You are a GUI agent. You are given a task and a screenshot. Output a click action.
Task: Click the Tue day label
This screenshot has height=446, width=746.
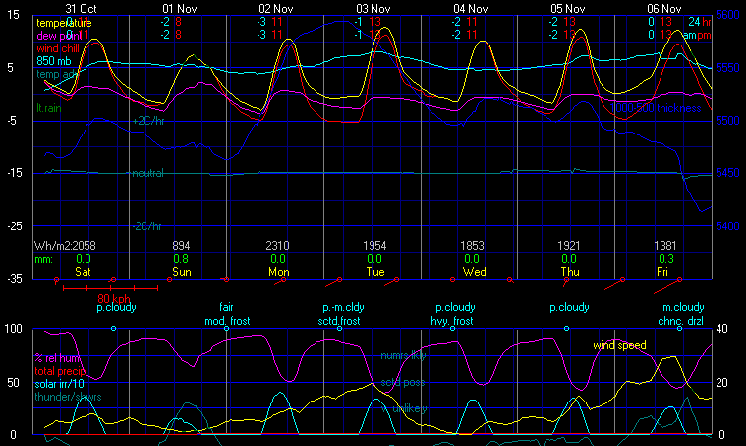click(x=375, y=272)
